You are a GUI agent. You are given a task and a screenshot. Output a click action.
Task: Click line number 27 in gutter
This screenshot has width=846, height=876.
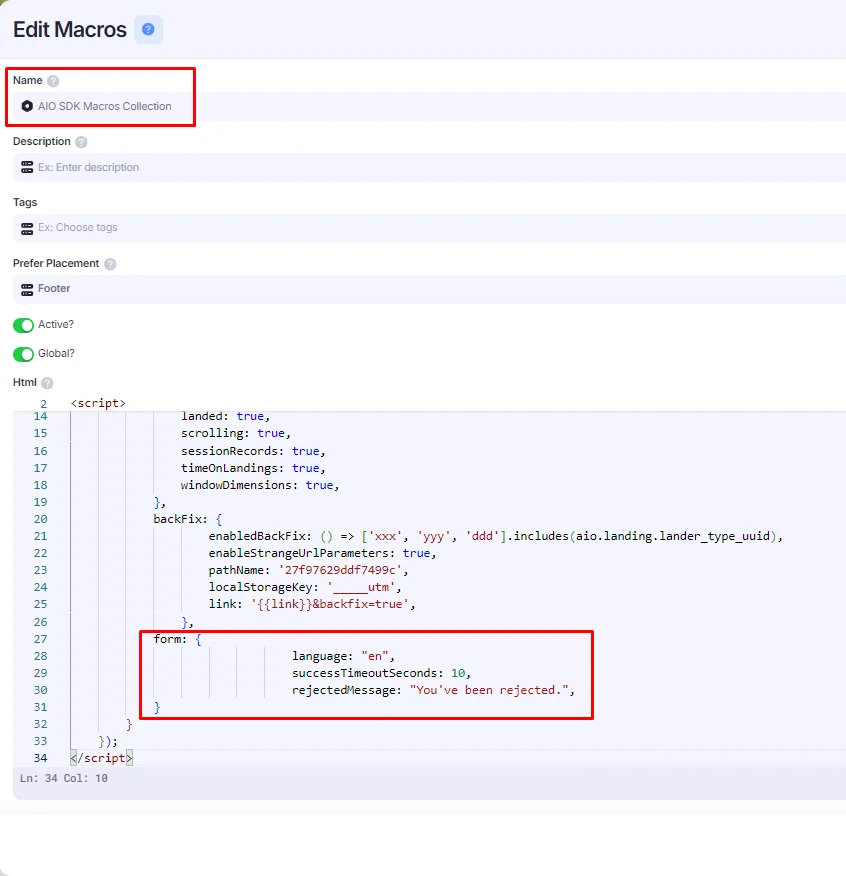(x=40, y=639)
